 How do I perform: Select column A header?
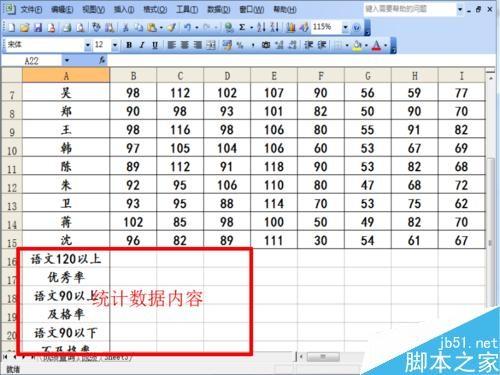point(66,76)
